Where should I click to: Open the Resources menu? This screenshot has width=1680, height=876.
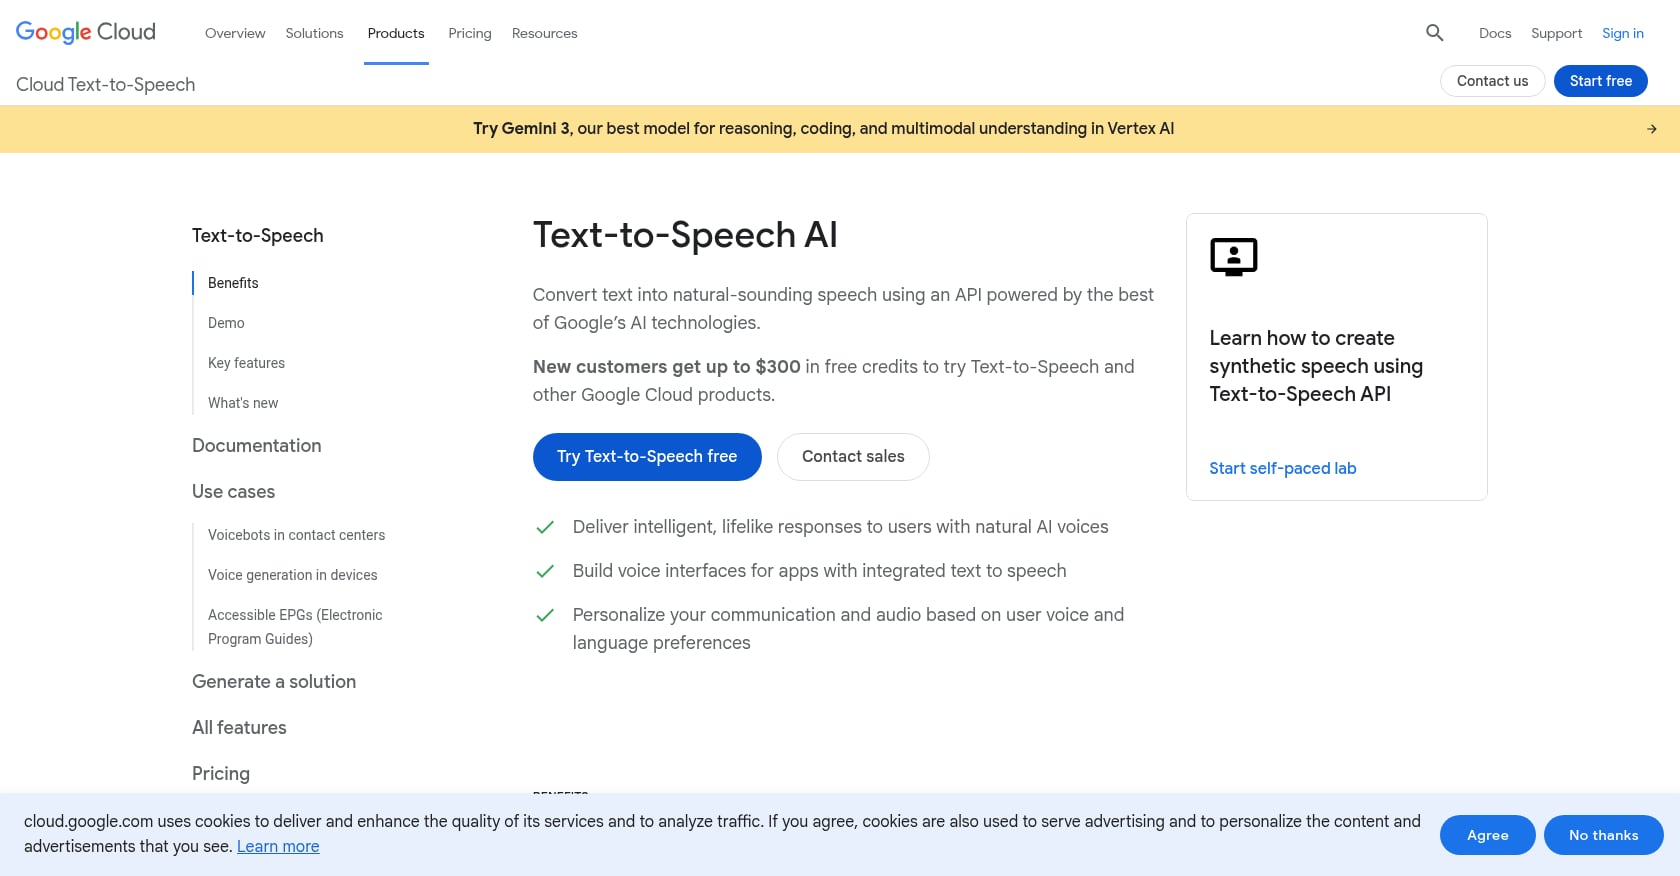pos(544,33)
